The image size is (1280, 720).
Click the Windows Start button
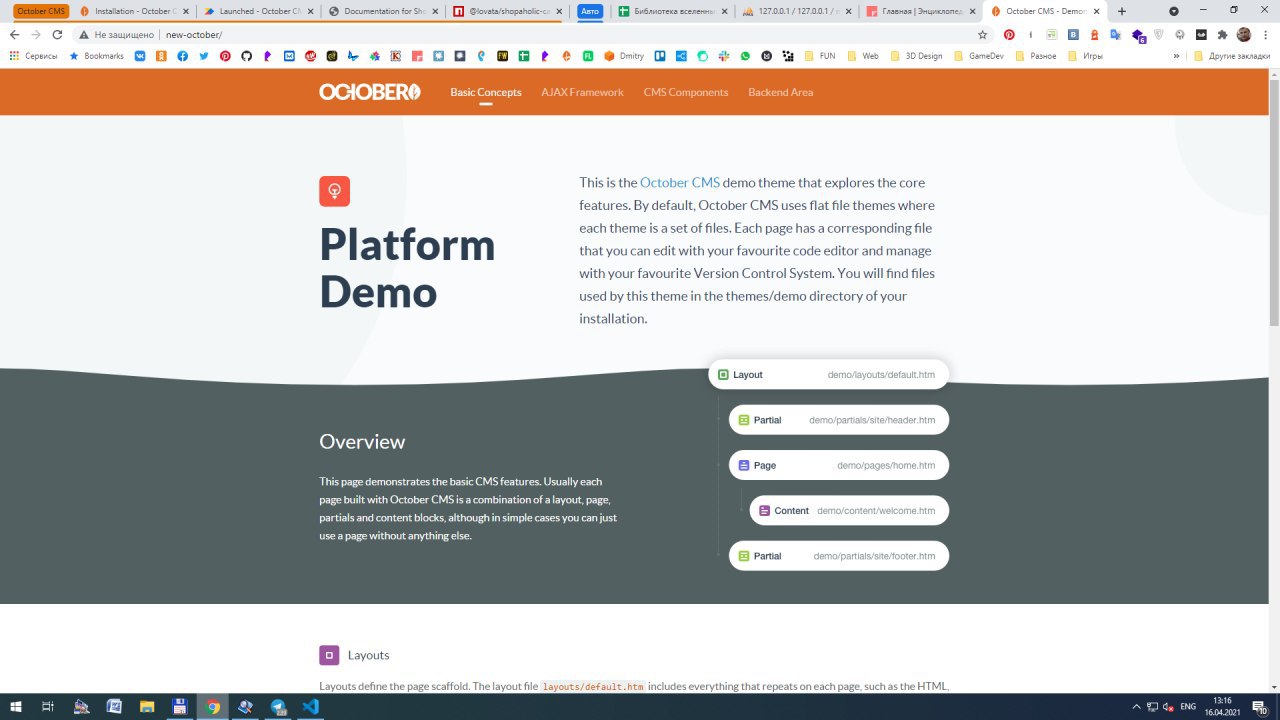[16, 707]
